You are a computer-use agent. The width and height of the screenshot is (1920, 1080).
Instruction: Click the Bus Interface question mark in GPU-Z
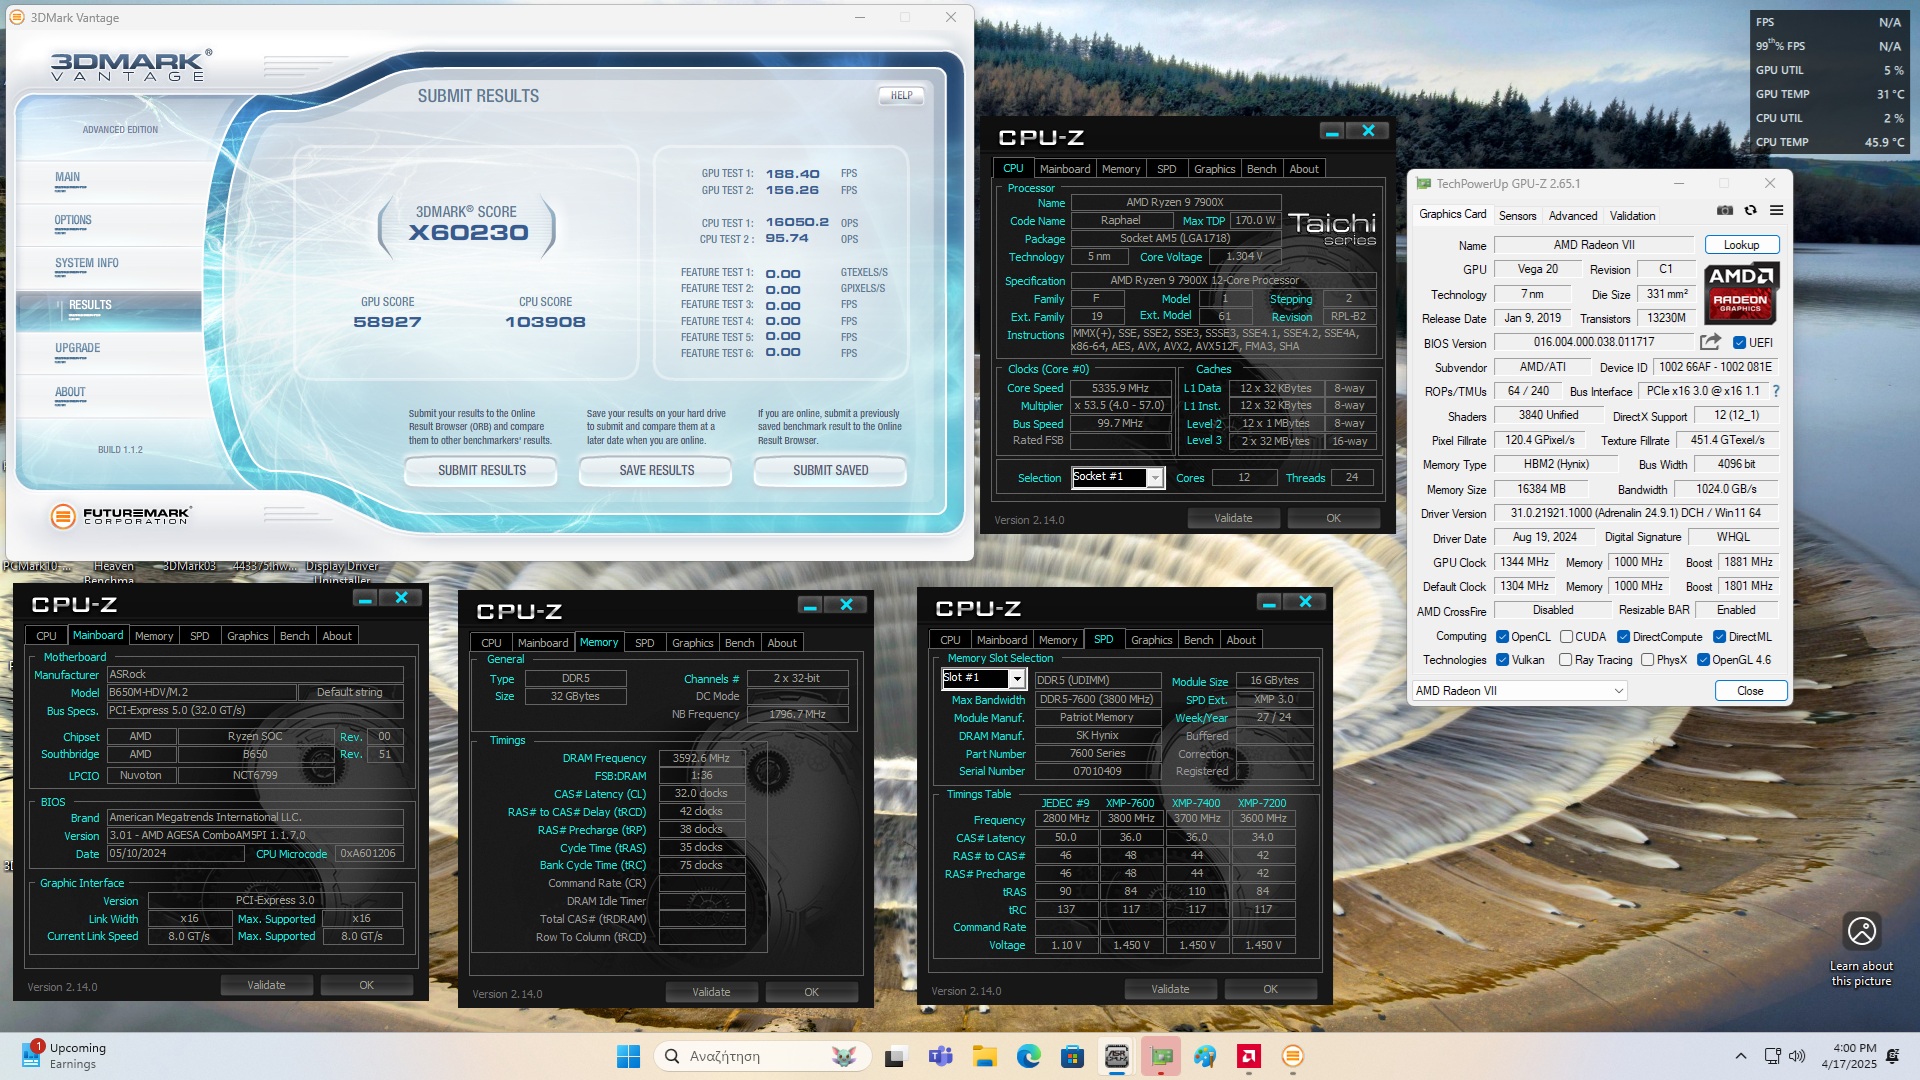(x=1776, y=391)
